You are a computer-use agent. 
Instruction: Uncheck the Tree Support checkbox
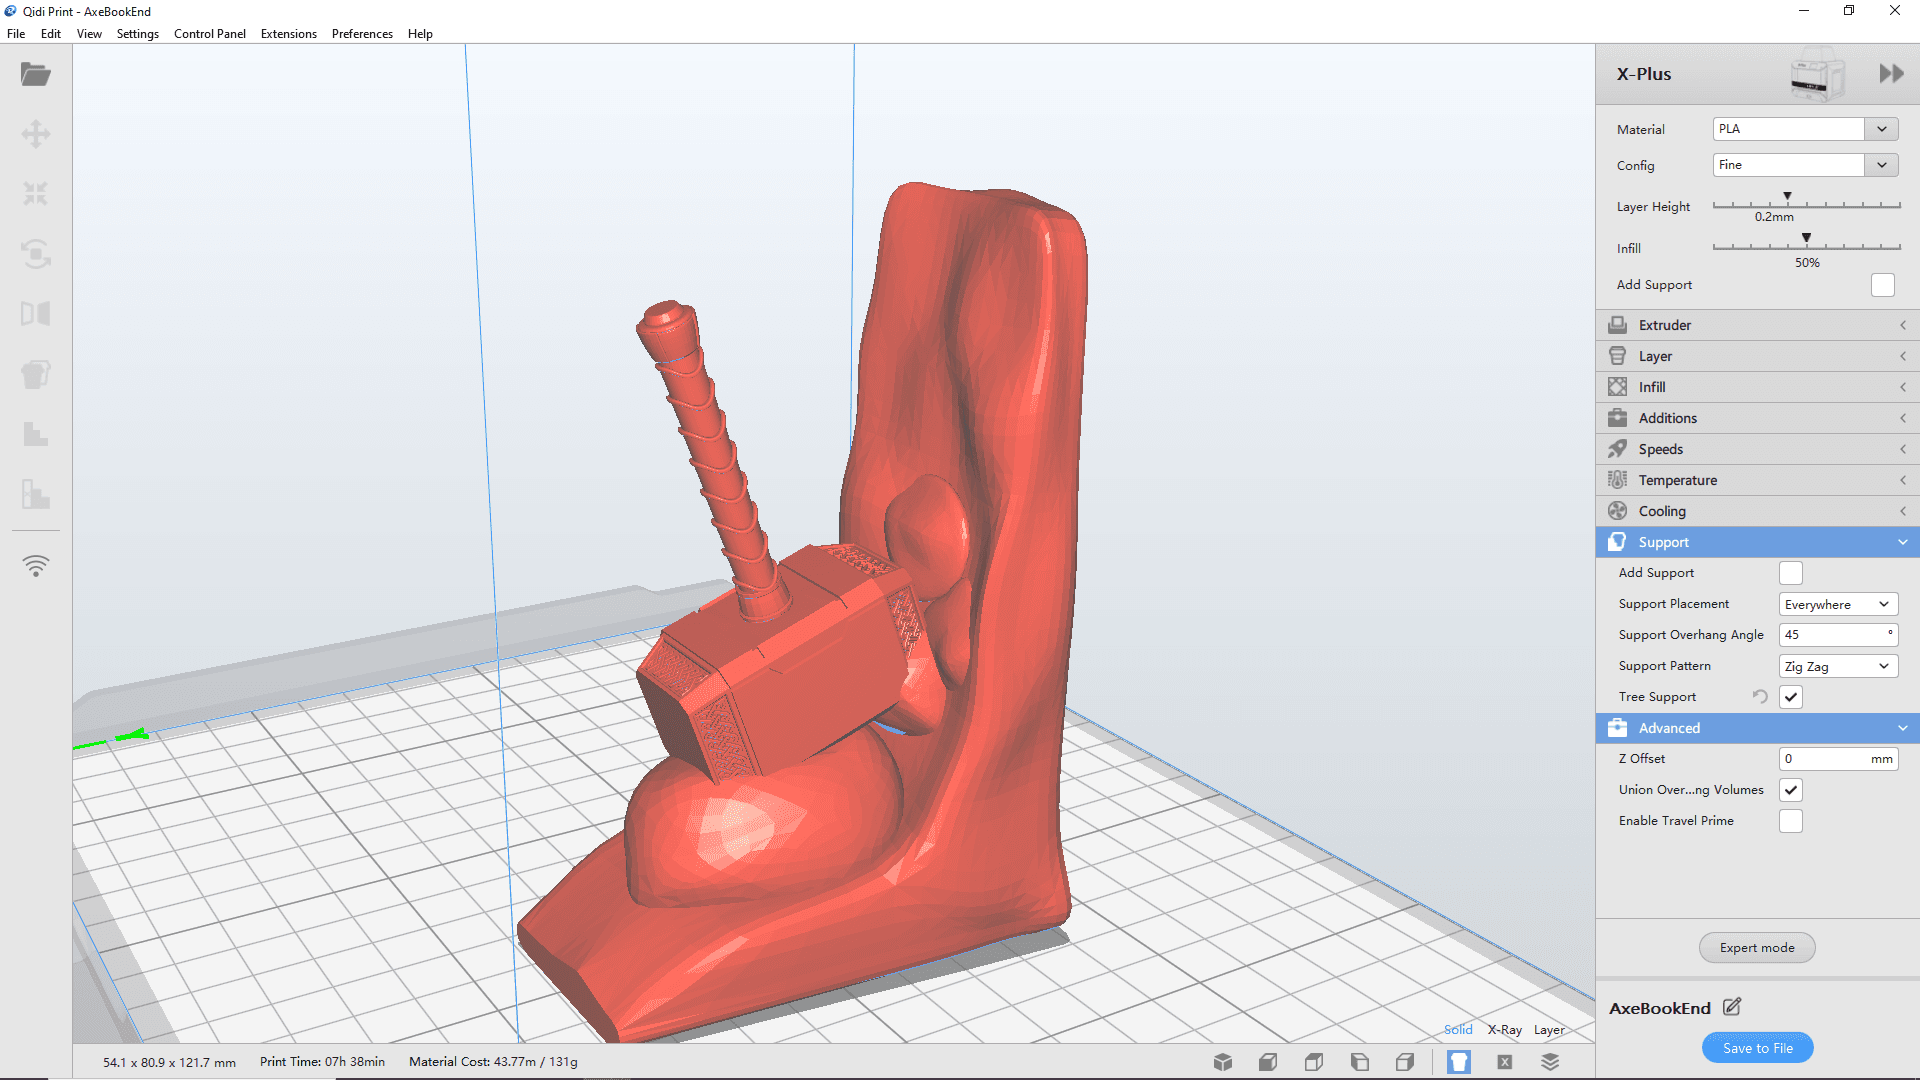[1790, 697]
